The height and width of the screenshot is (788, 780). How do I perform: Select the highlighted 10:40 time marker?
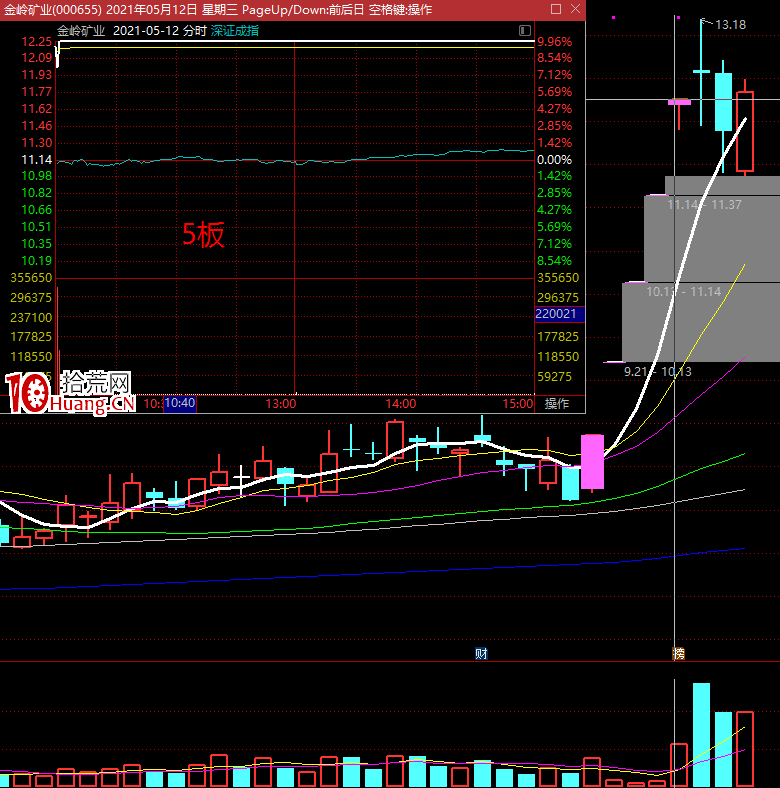coord(180,403)
